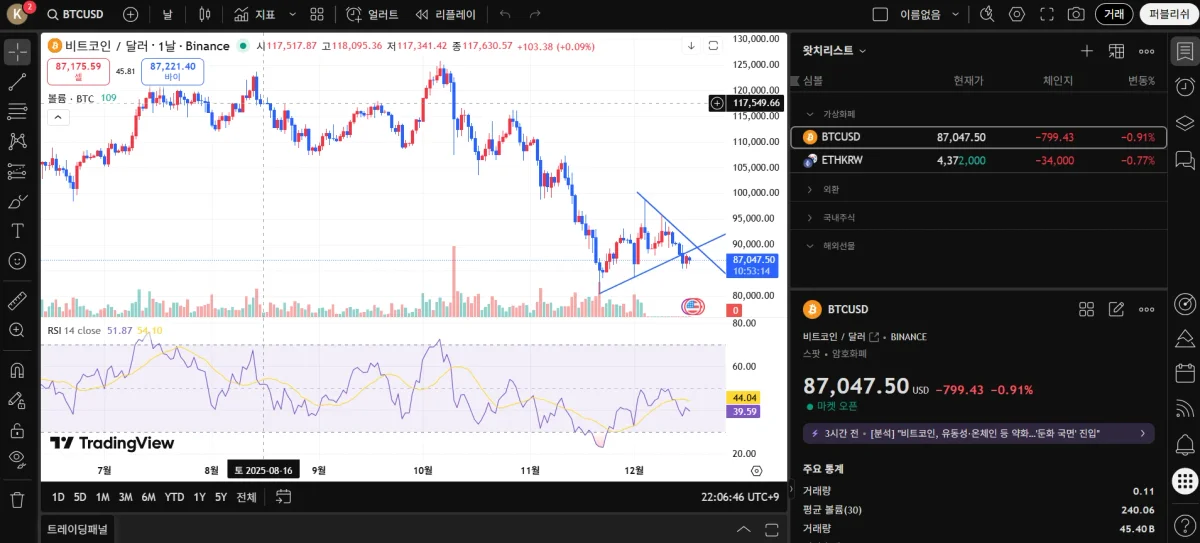Click the 퍼블리쉬 publish button
The image size is (1200, 543).
pos(1169,14)
